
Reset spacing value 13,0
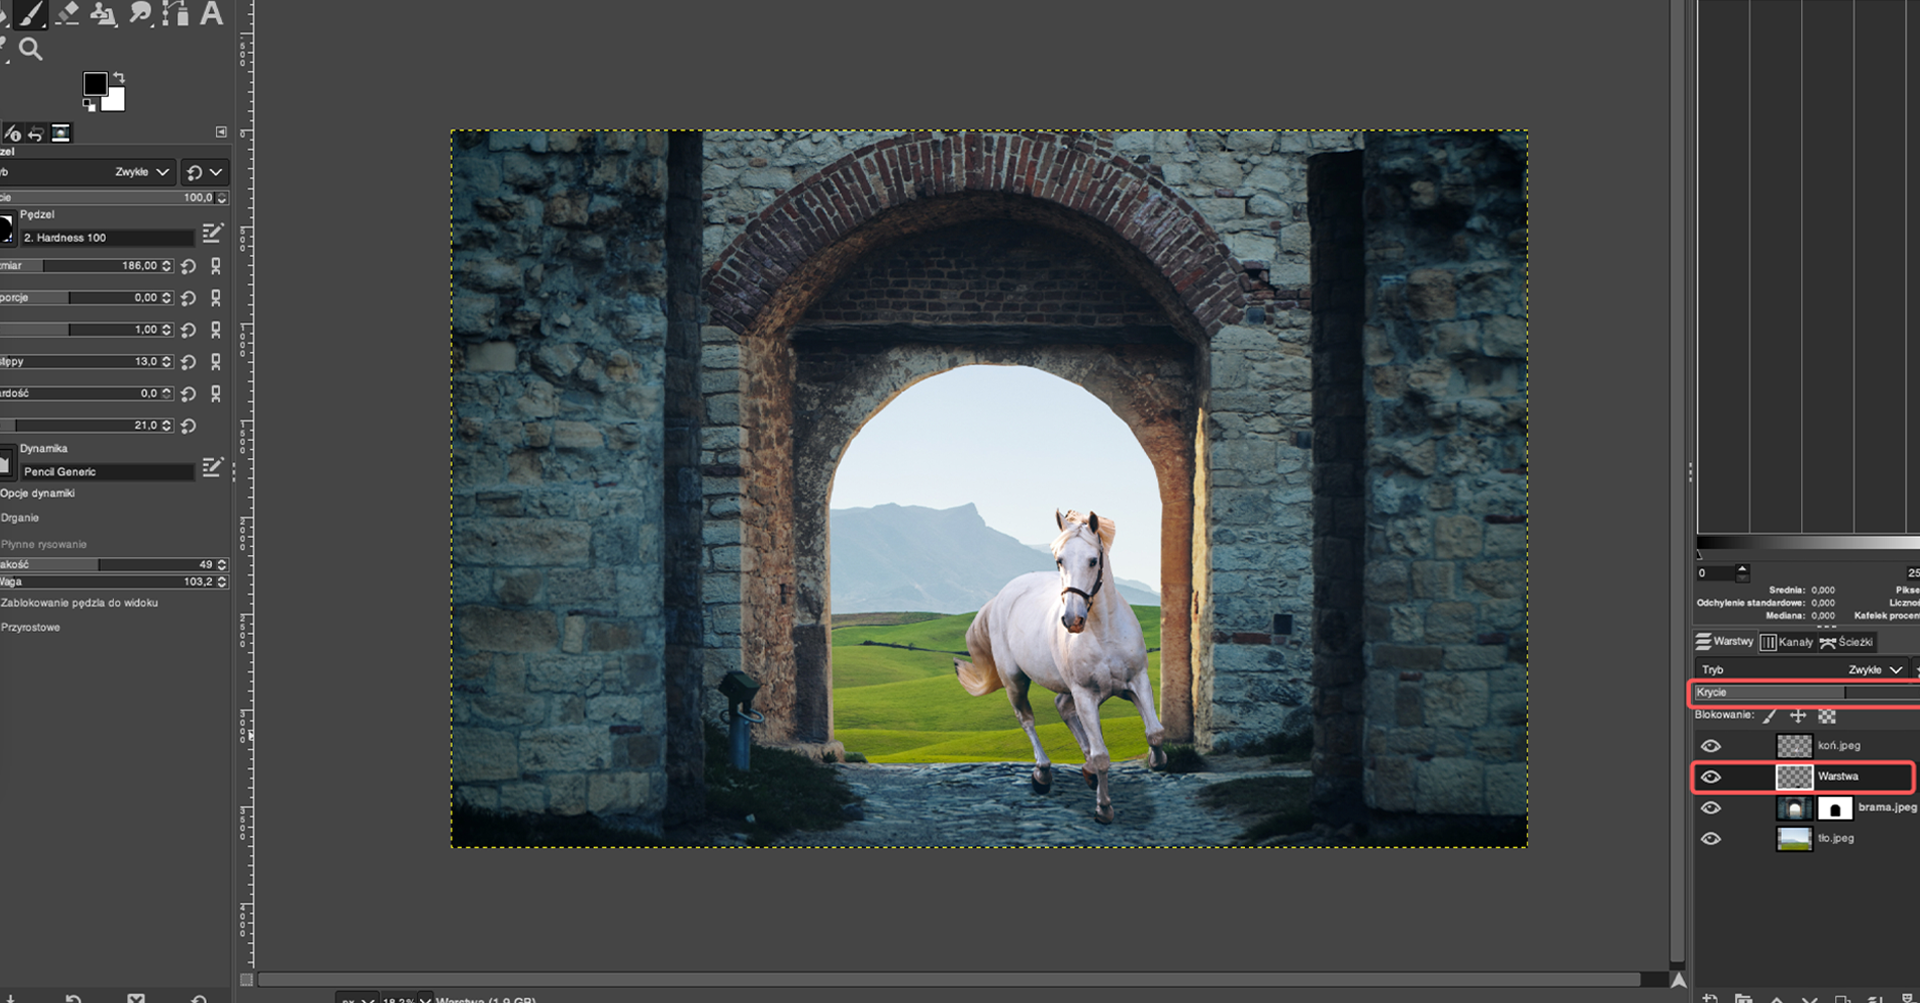pyautogui.click(x=188, y=363)
